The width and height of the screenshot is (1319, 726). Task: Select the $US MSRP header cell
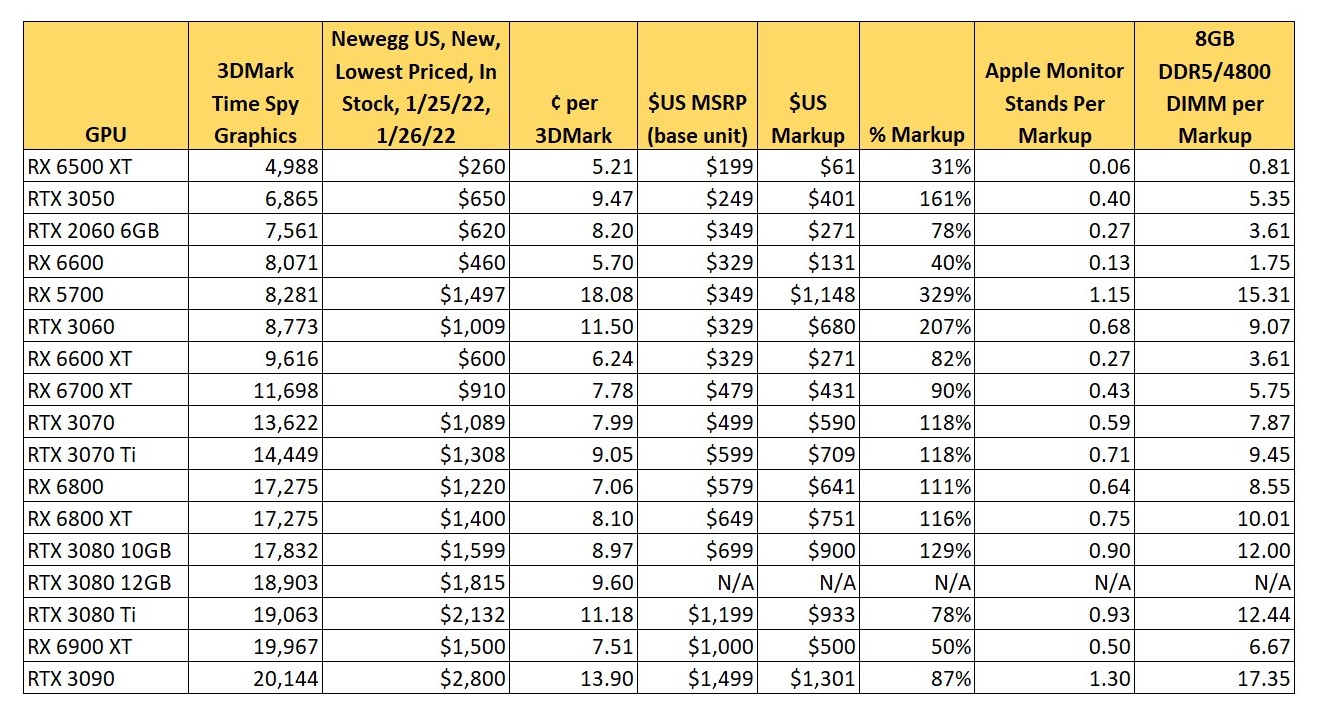coord(697,87)
